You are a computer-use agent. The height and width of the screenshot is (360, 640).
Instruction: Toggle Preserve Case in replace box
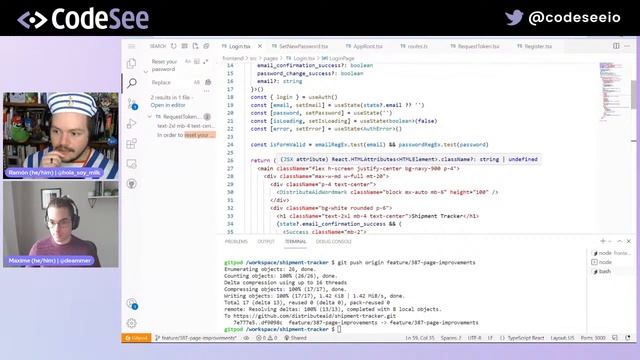(197, 82)
